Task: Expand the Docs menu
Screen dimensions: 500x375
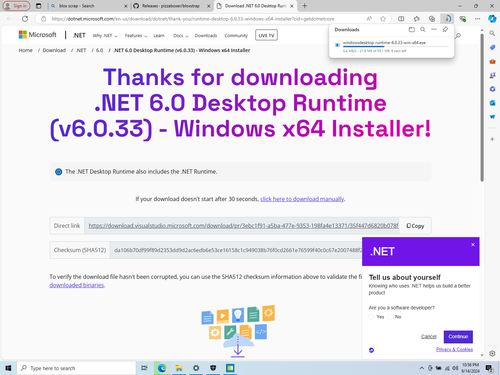Action: coord(180,36)
